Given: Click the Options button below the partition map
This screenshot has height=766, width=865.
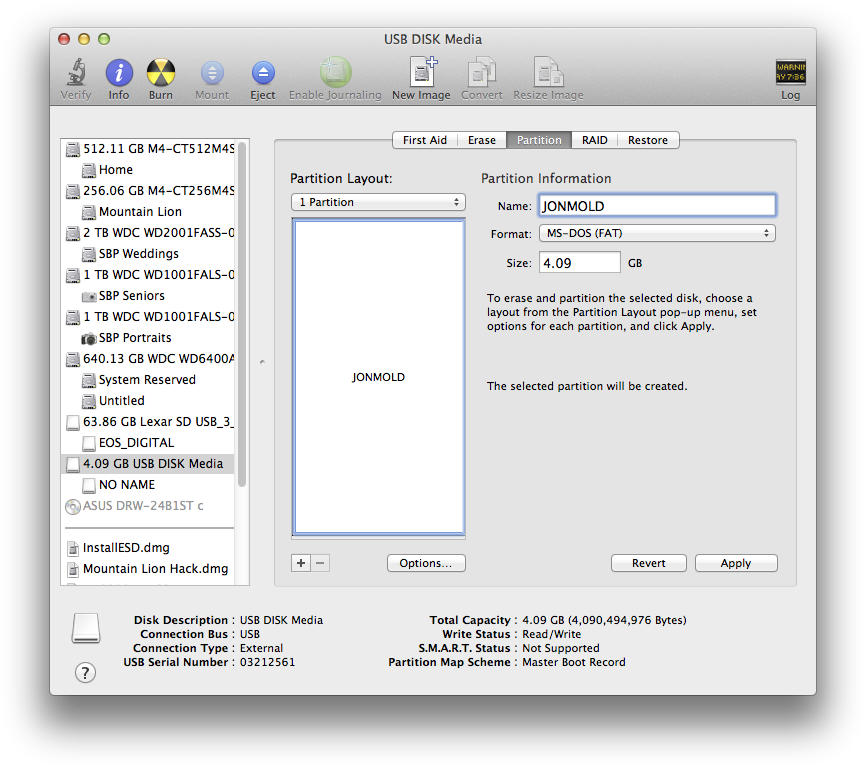Looking at the screenshot, I should coord(426,563).
